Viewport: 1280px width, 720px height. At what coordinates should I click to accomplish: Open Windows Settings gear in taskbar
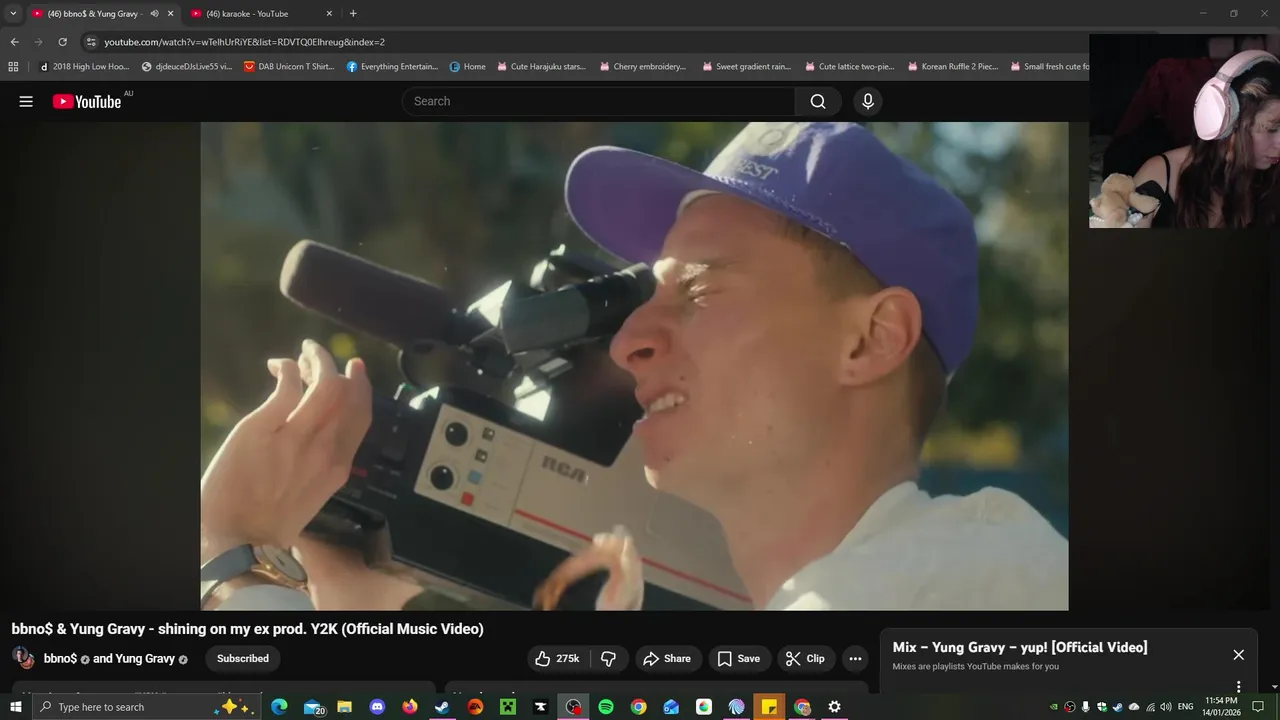(x=834, y=707)
